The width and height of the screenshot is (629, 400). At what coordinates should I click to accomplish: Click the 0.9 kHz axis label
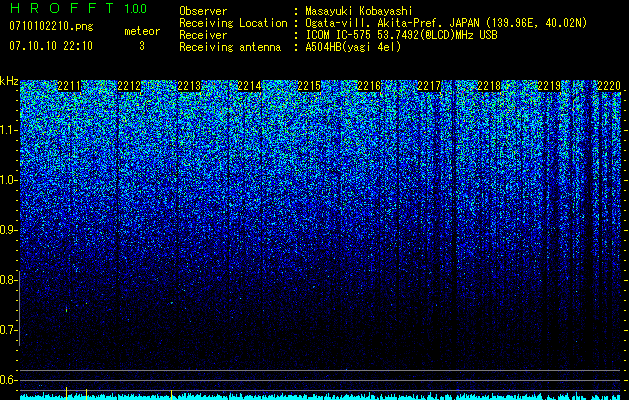pyautogui.click(x=8, y=230)
